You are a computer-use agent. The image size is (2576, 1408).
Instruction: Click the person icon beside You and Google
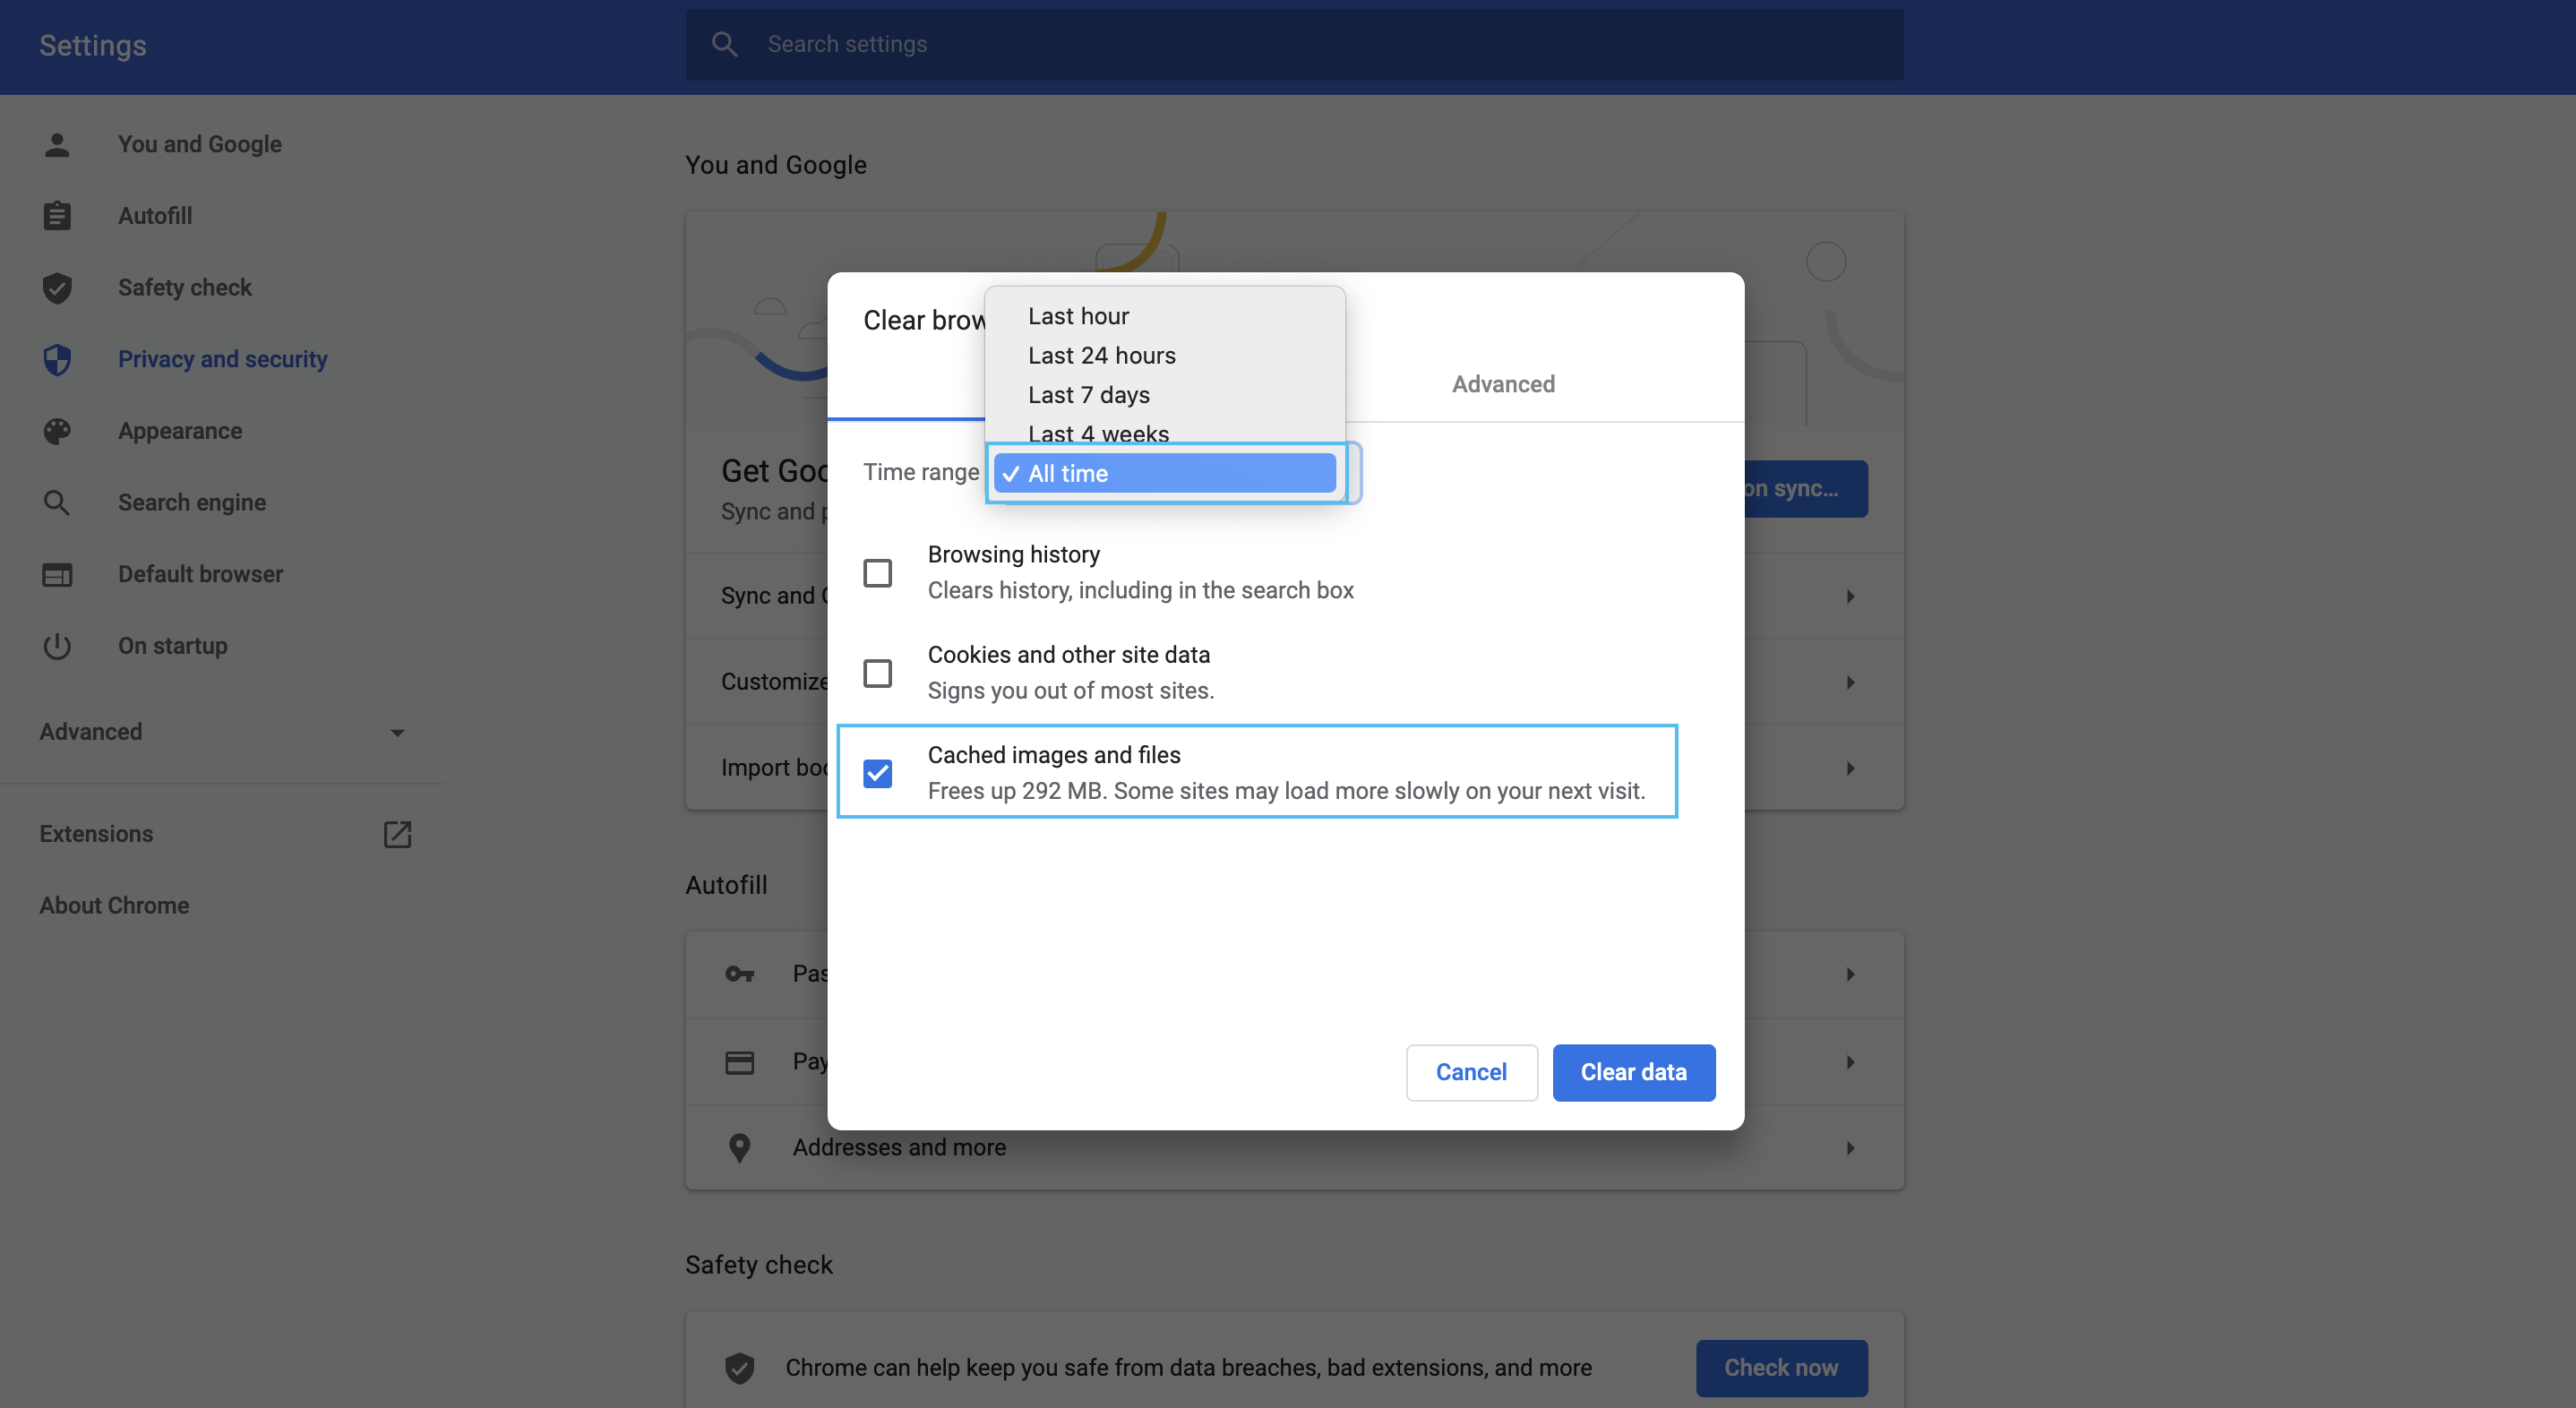click(57, 144)
